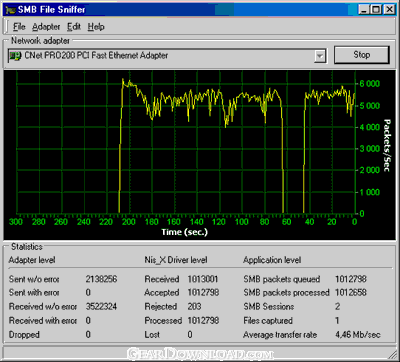Open the File menu

click(x=19, y=27)
